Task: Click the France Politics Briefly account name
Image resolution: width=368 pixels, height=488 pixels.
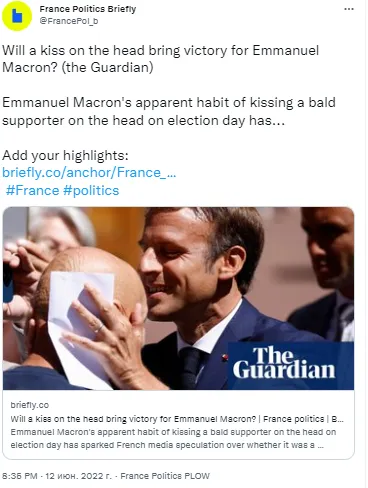Action: click(88, 9)
